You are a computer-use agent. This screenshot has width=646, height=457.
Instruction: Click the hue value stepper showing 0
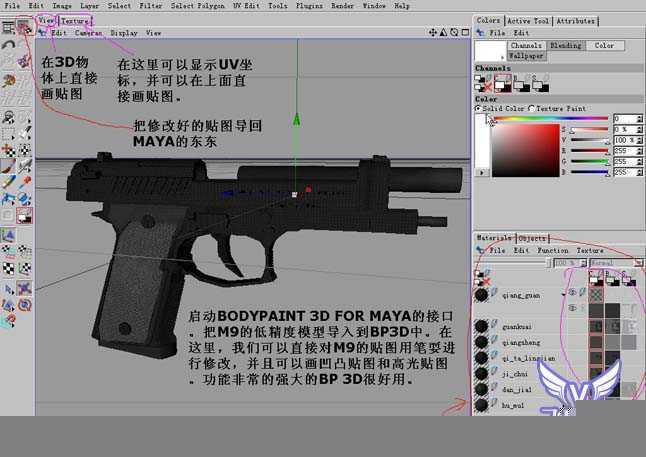pos(639,119)
